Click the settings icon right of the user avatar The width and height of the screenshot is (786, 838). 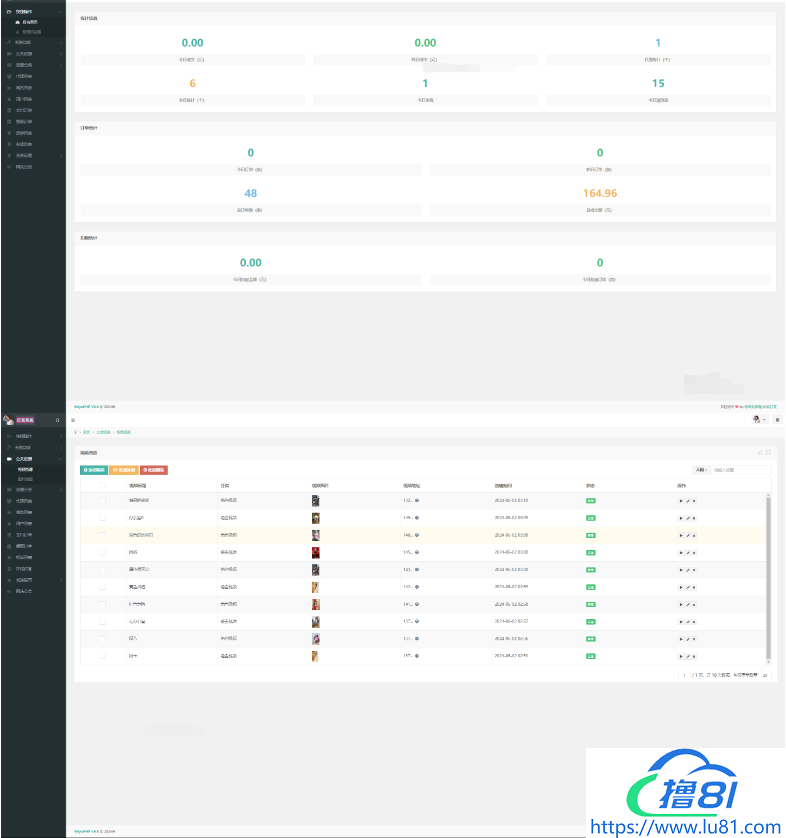(x=777, y=420)
